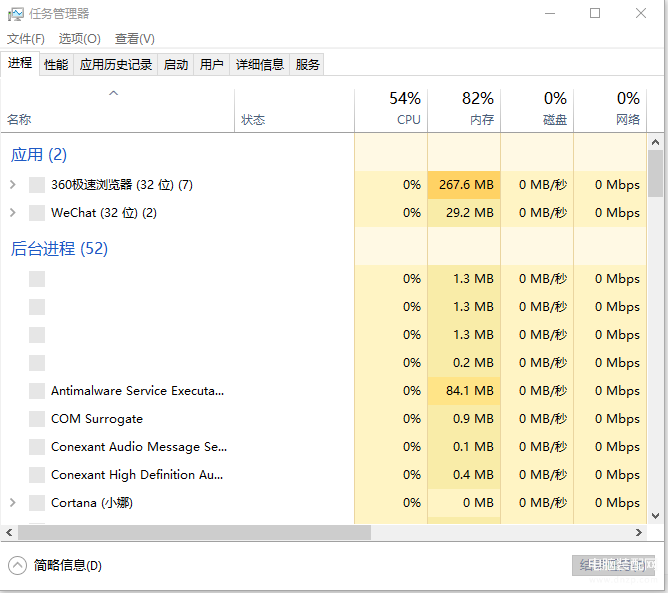Select the Conexant High Definition Au... row
Viewport: 668px width, 593px height.
click(x=324, y=475)
